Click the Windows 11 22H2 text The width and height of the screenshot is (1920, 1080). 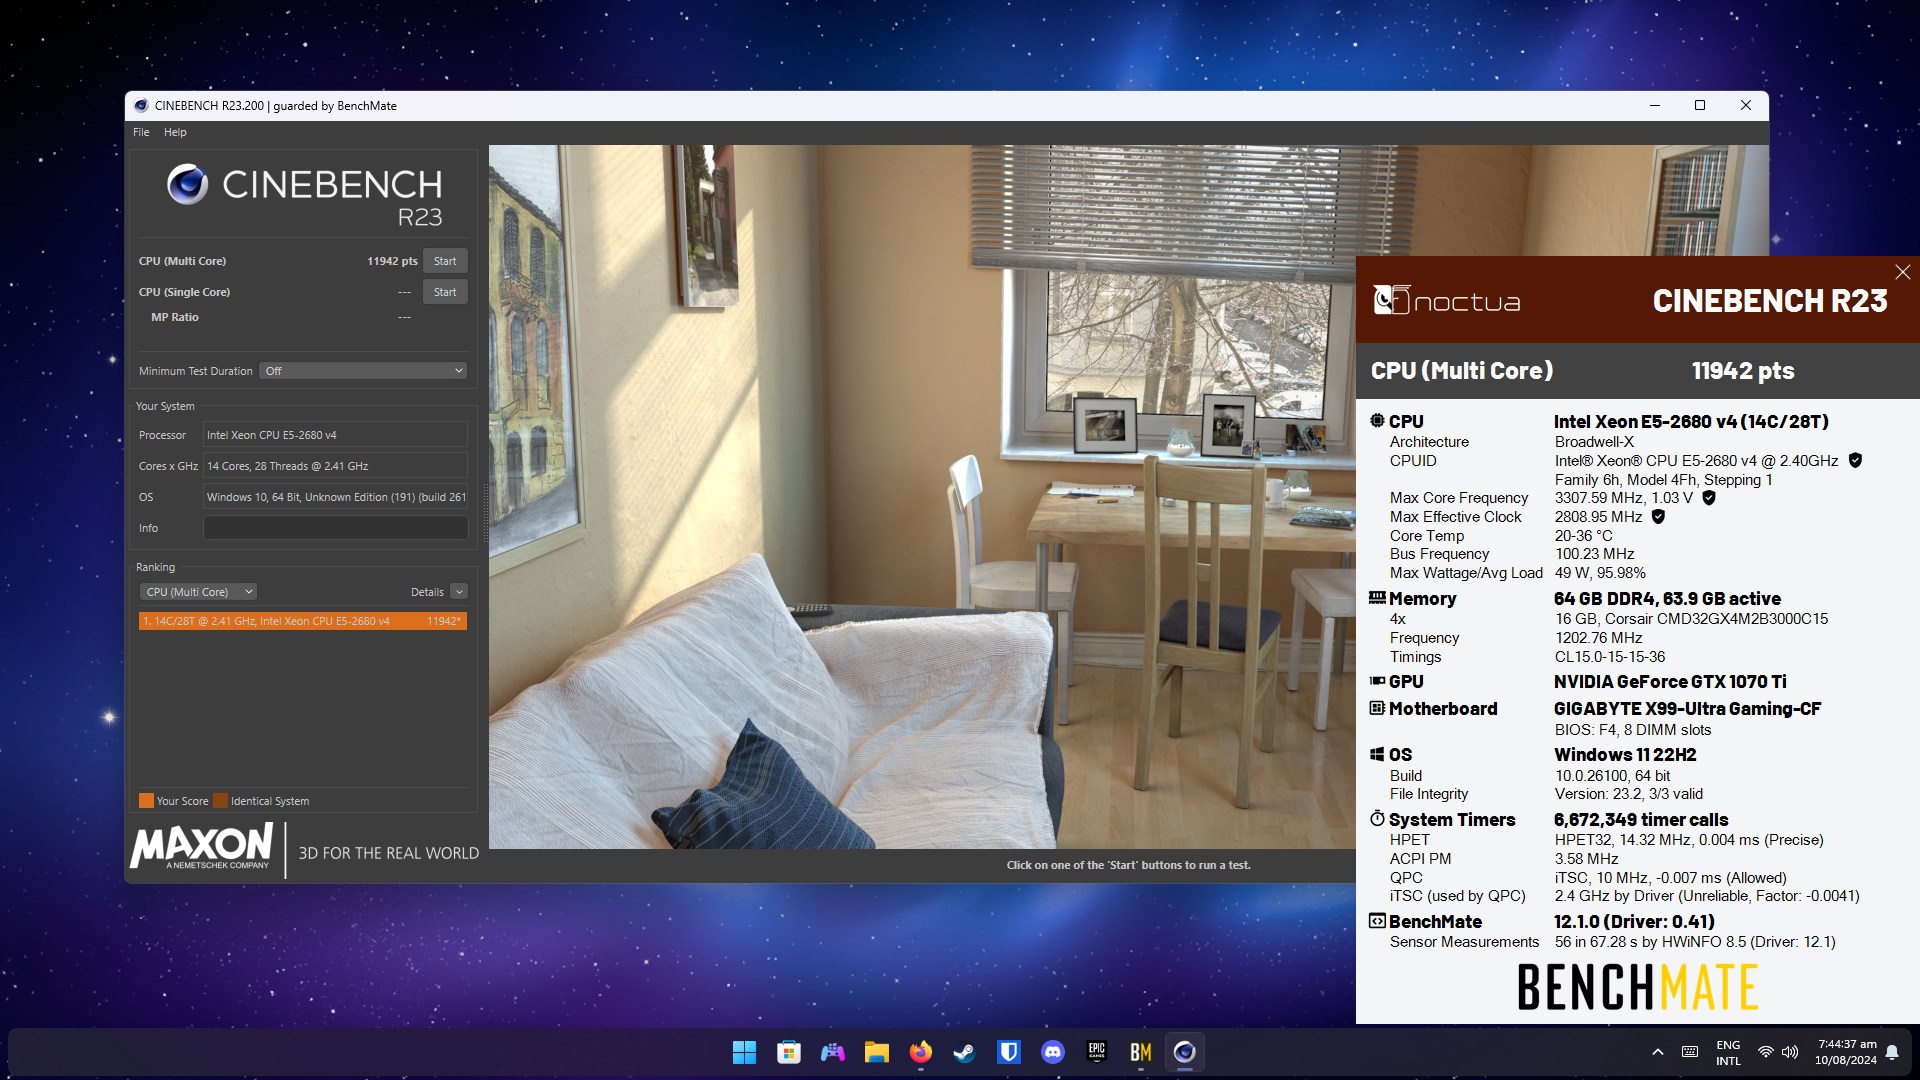pyautogui.click(x=1625, y=754)
